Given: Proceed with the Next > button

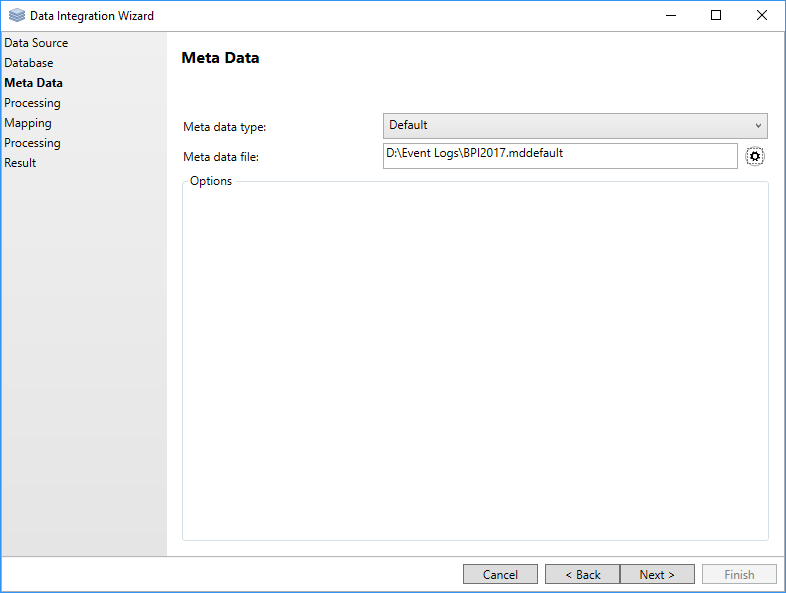Looking at the screenshot, I should pyautogui.click(x=657, y=574).
